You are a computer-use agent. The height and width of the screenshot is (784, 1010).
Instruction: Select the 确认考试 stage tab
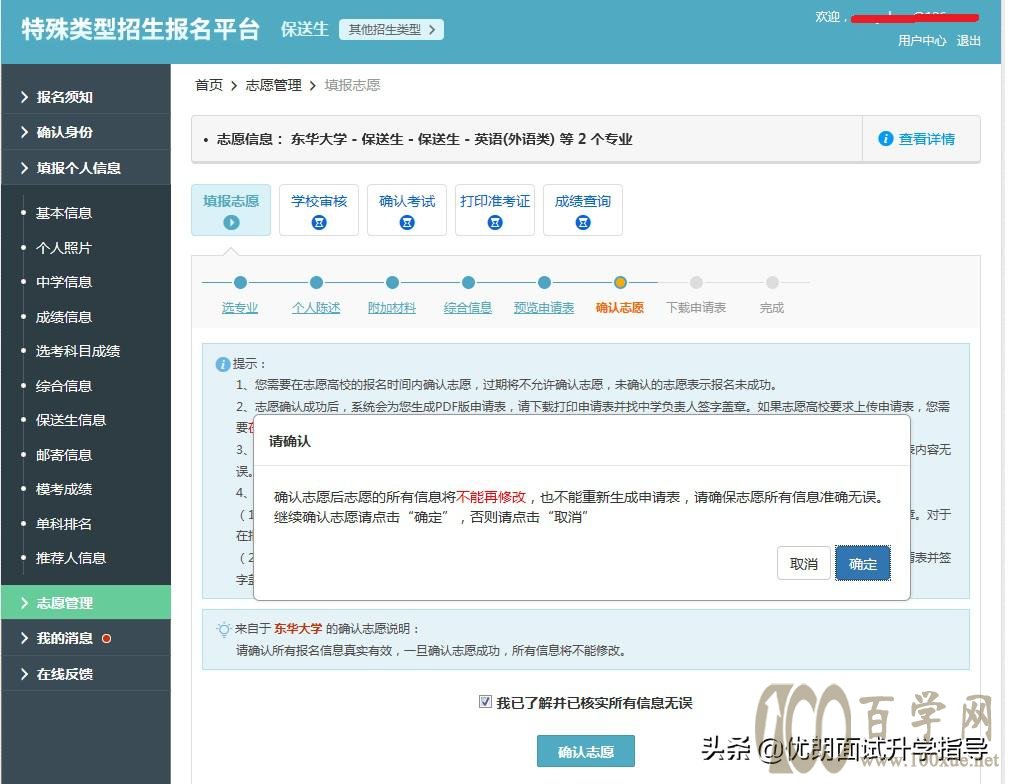(x=407, y=210)
